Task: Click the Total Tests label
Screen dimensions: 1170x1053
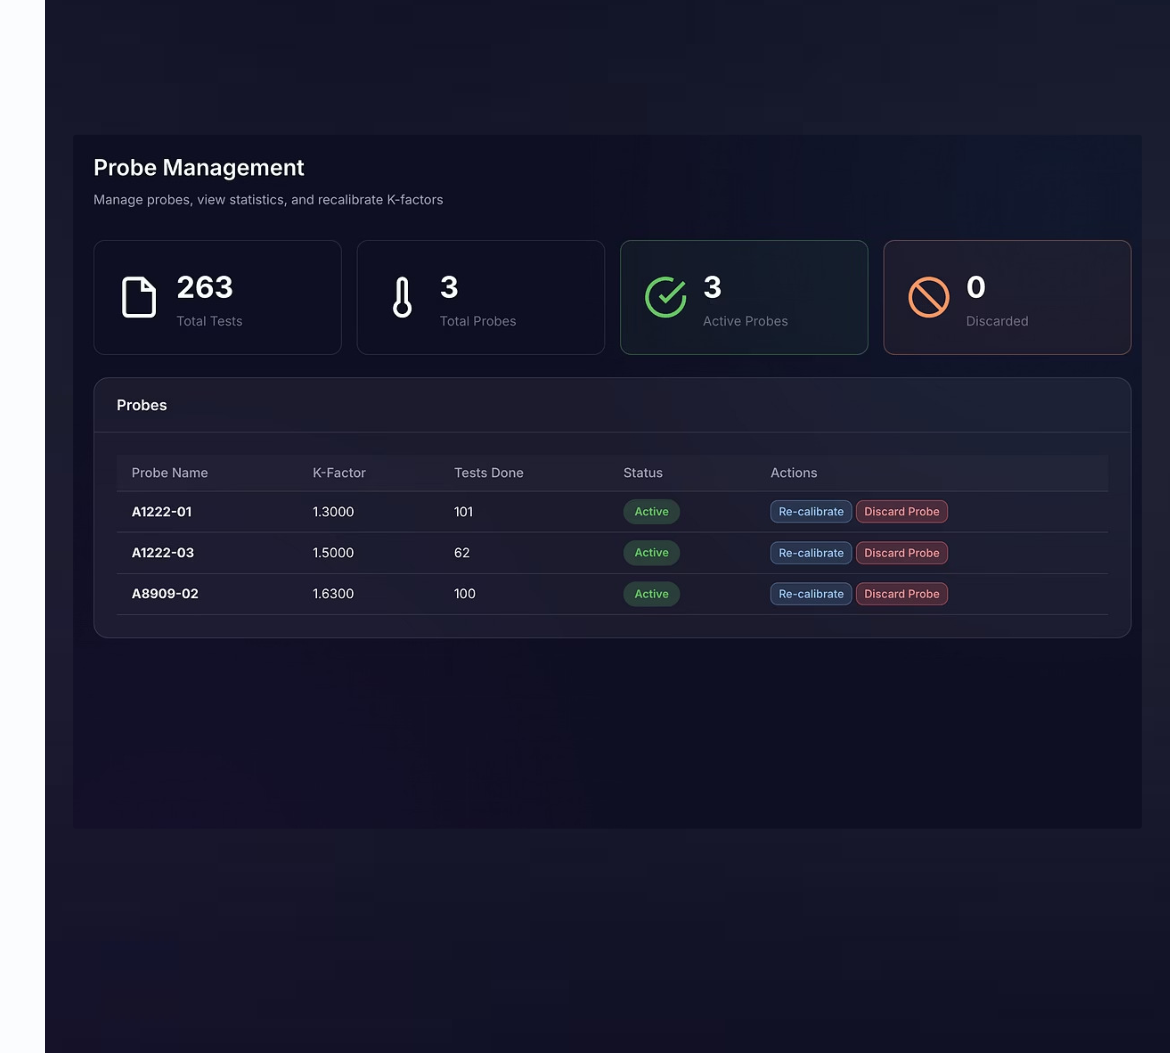Action: (x=209, y=321)
